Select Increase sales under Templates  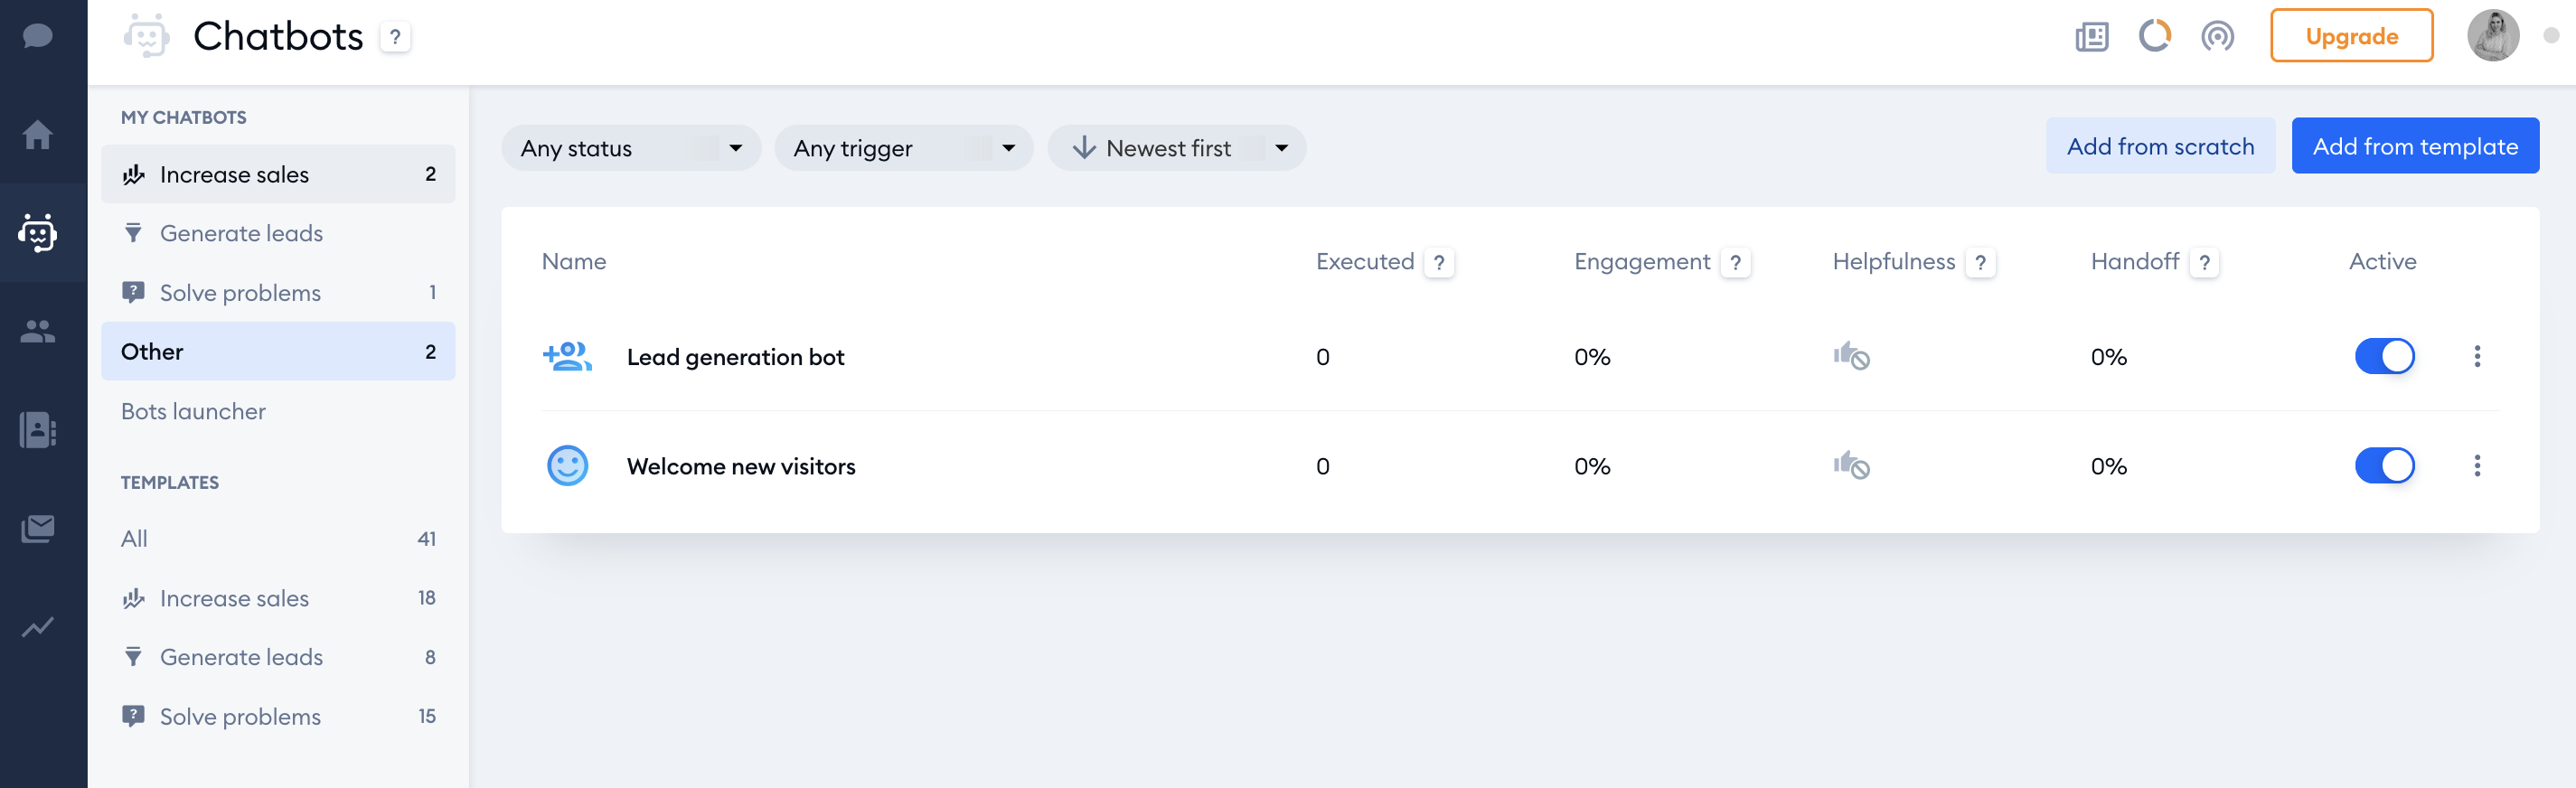tap(278, 598)
